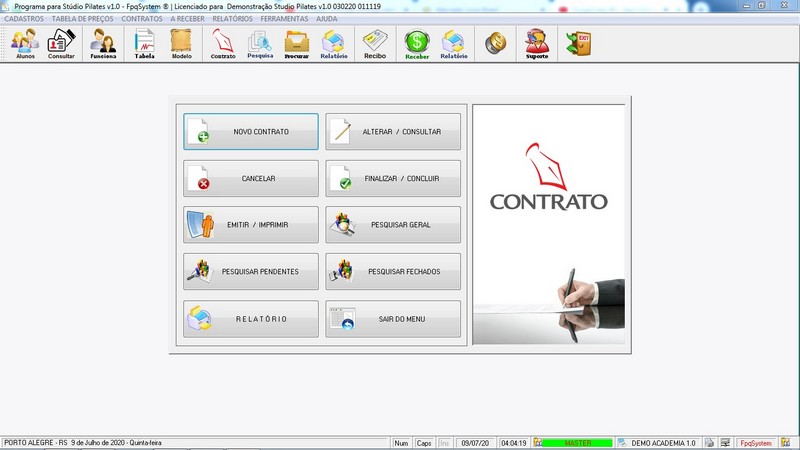Click the icon left of MASTER indicator

pos(538,443)
